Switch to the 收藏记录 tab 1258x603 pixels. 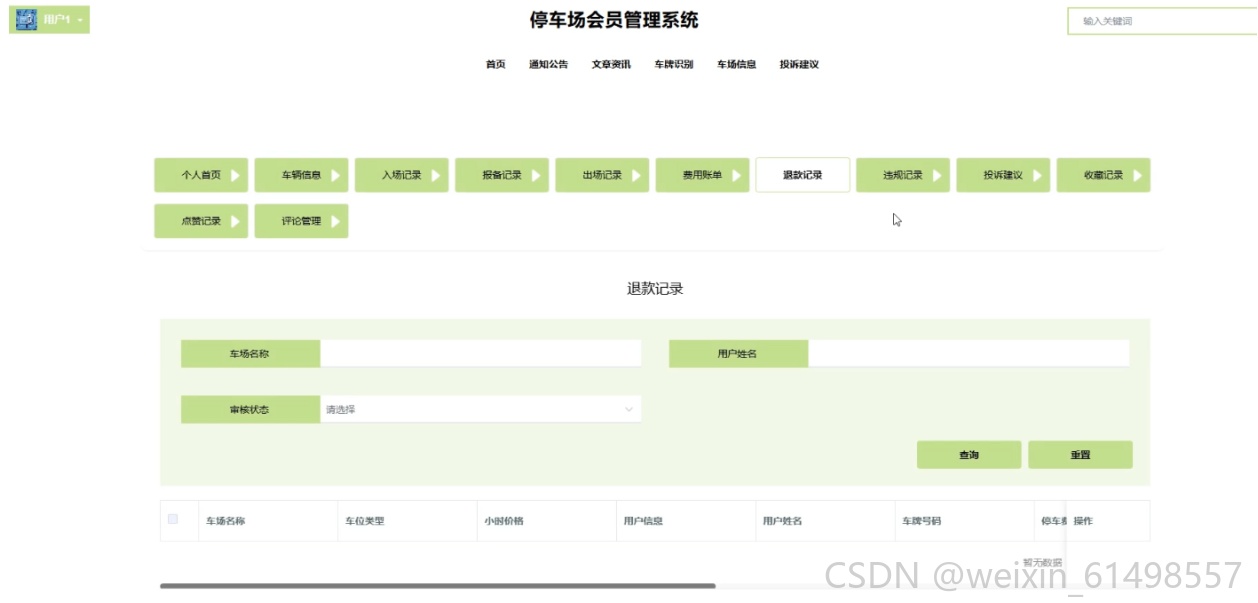pyautogui.click(x=1103, y=175)
